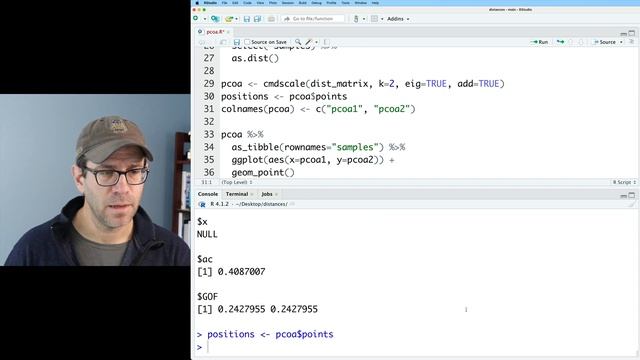Expand the code tools wand dropdown arrow
The image size is (640, 360).
(x=317, y=42)
